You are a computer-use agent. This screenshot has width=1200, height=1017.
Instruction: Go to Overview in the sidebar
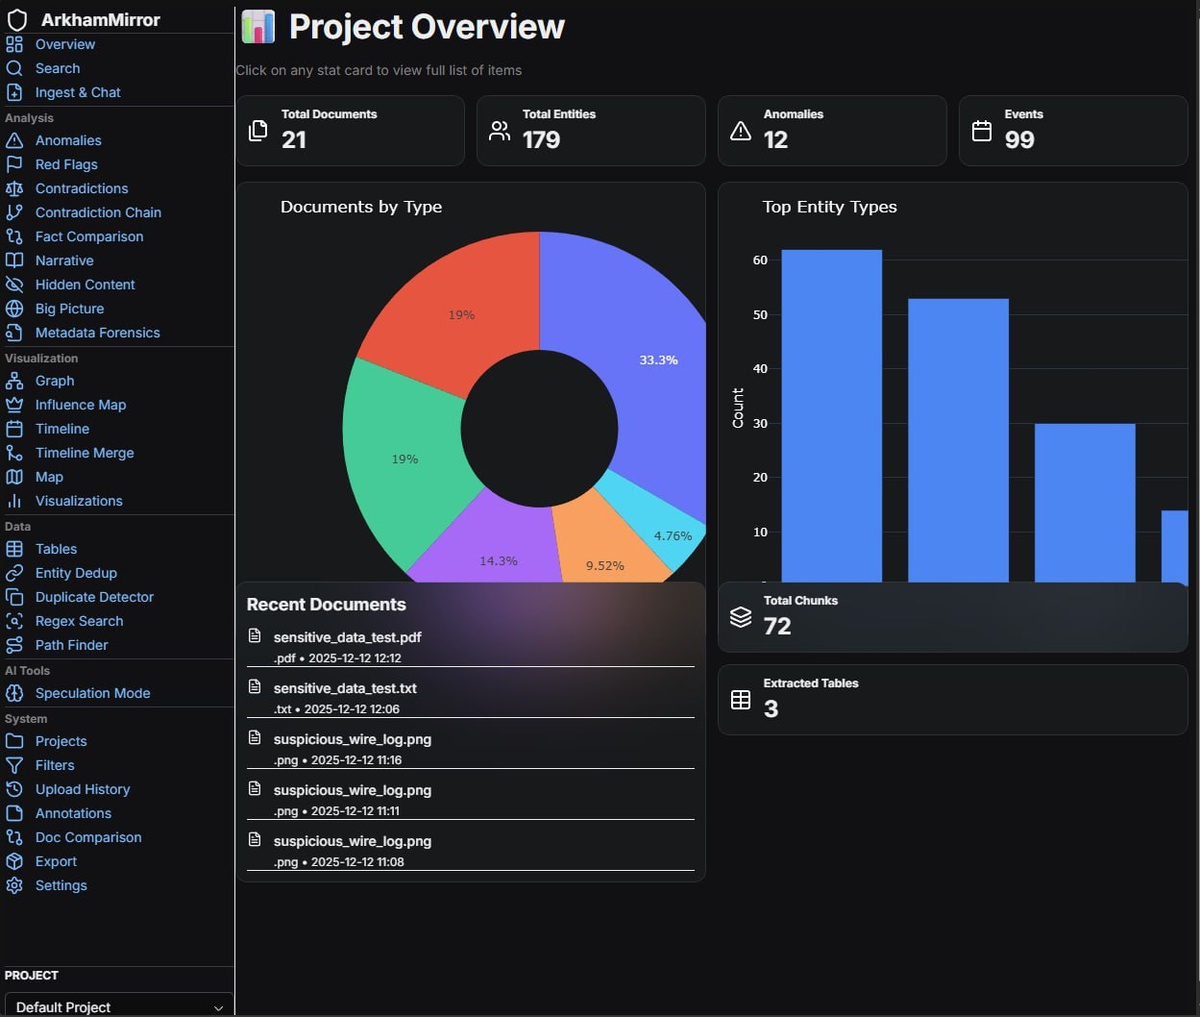[x=65, y=44]
